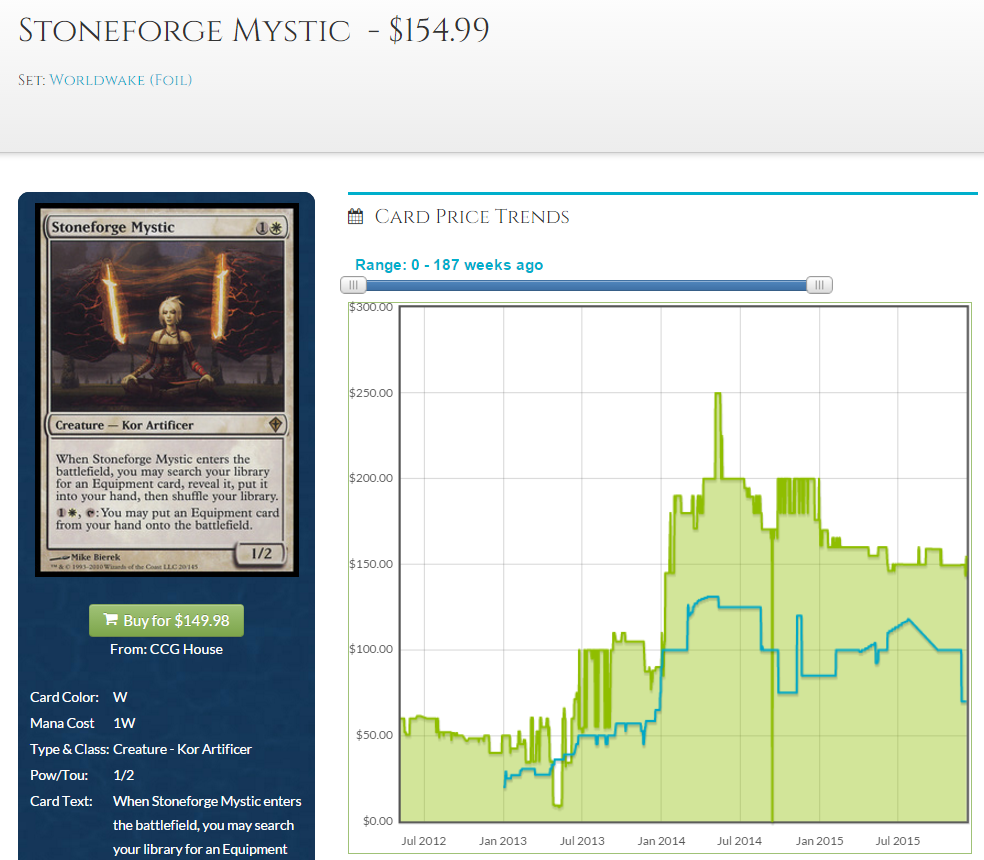Click the Jul 2013 label on chart axis
The width and height of the screenshot is (984, 860).
pyautogui.click(x=582, y=841)
